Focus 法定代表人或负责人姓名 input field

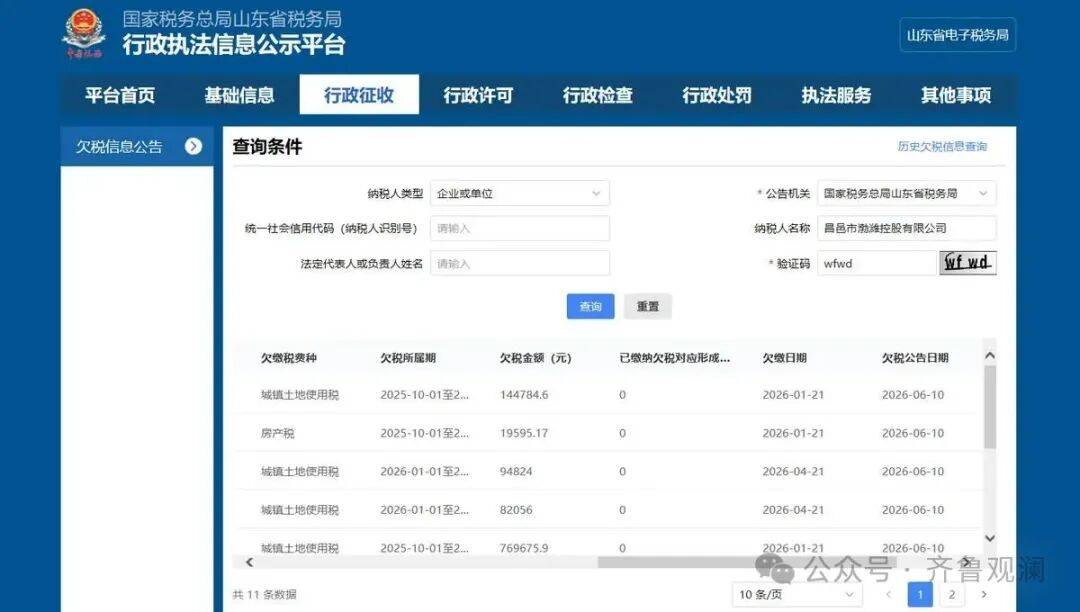(520, 264)
